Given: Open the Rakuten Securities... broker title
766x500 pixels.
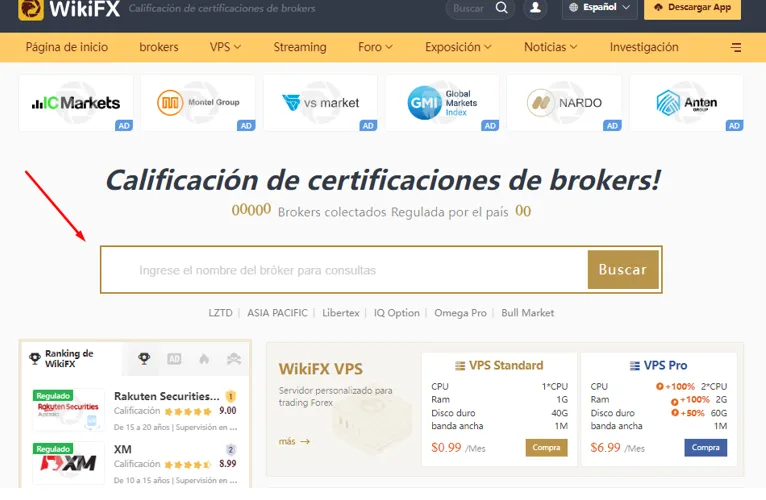Looking at the screenshot, I should pos(167,396).
